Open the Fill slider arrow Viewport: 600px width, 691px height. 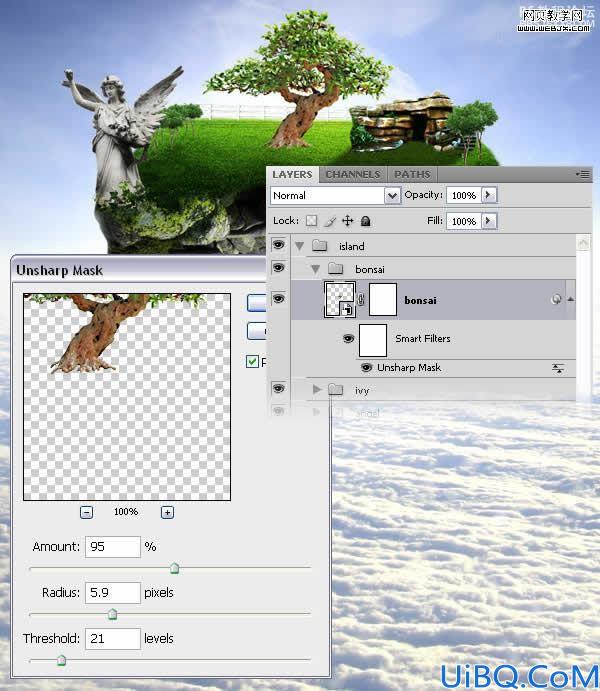489,220
